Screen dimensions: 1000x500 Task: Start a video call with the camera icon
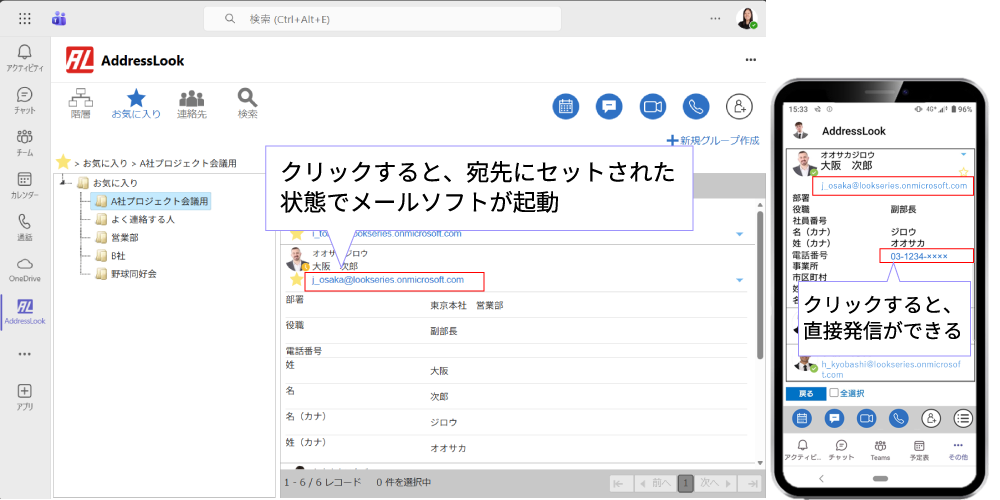point(652,106)
